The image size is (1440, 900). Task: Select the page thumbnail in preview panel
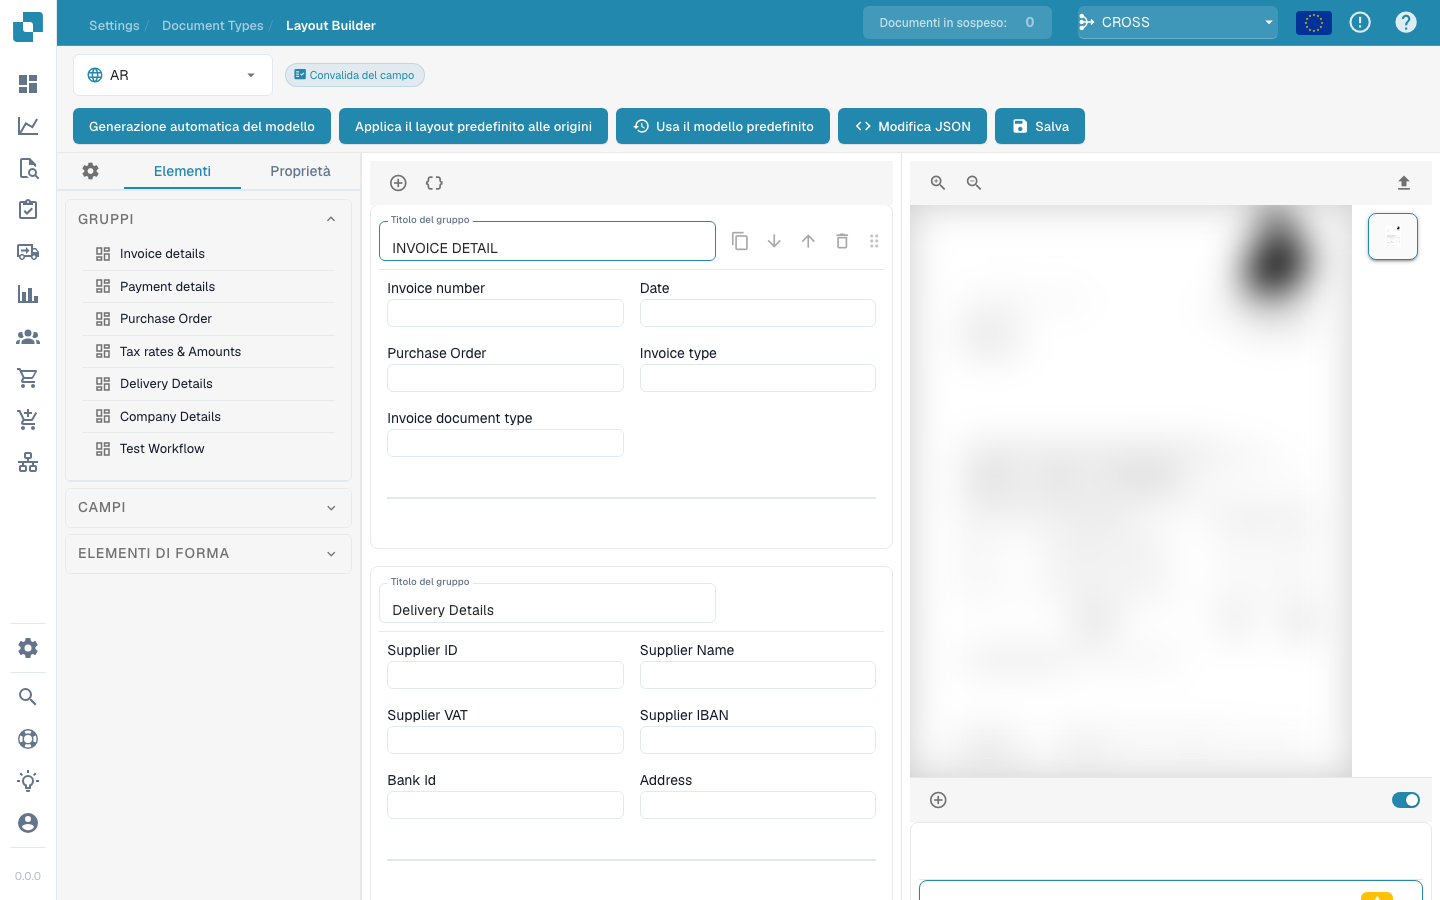coord(1393,237)
